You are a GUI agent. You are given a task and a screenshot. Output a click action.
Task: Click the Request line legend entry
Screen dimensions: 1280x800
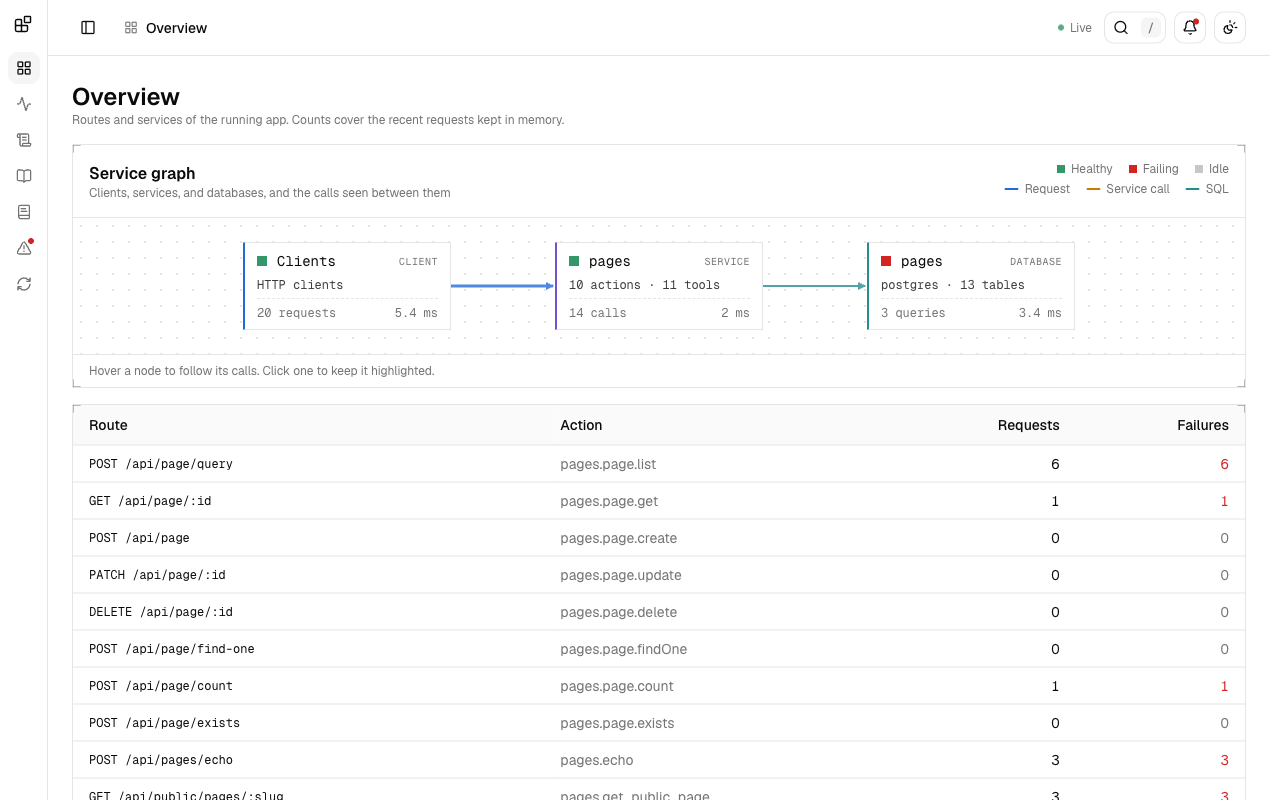click(1037, 189)
